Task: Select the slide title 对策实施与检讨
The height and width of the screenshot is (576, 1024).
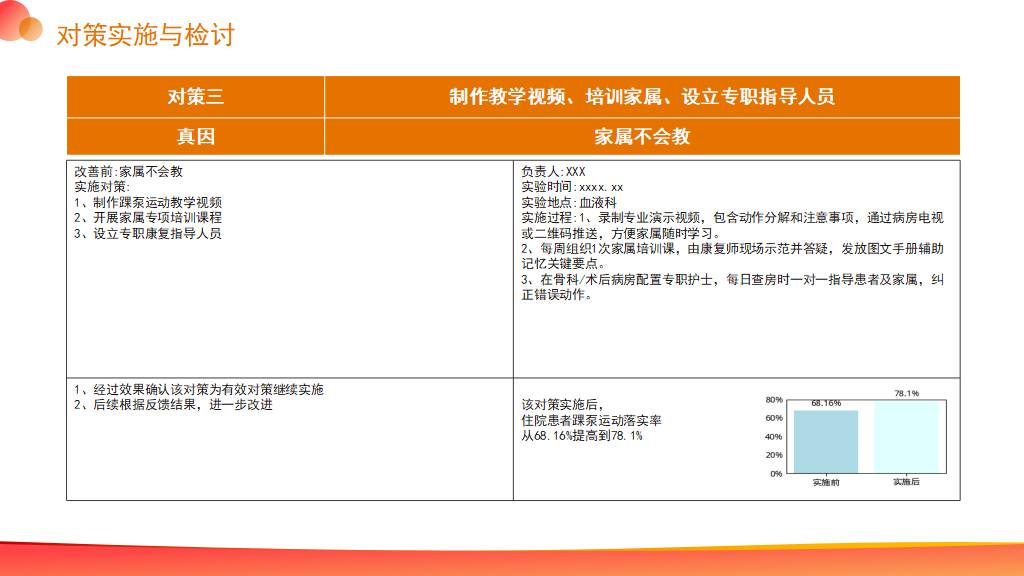Action: (145, 35)
